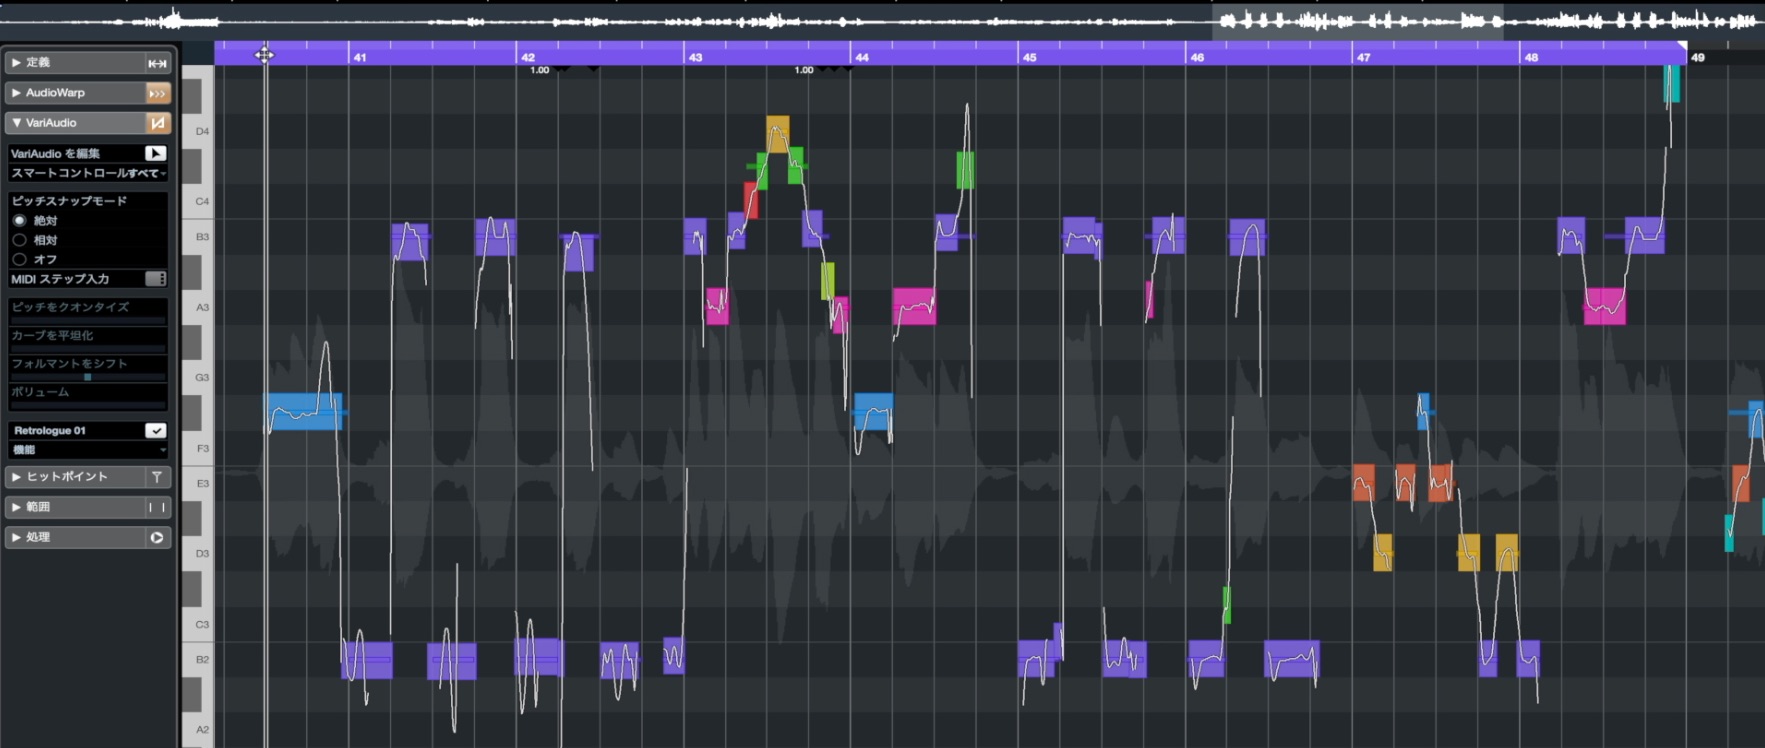Click the カーブを平坦化 slider
1765x748 pixels.
(x=88, y=348)
